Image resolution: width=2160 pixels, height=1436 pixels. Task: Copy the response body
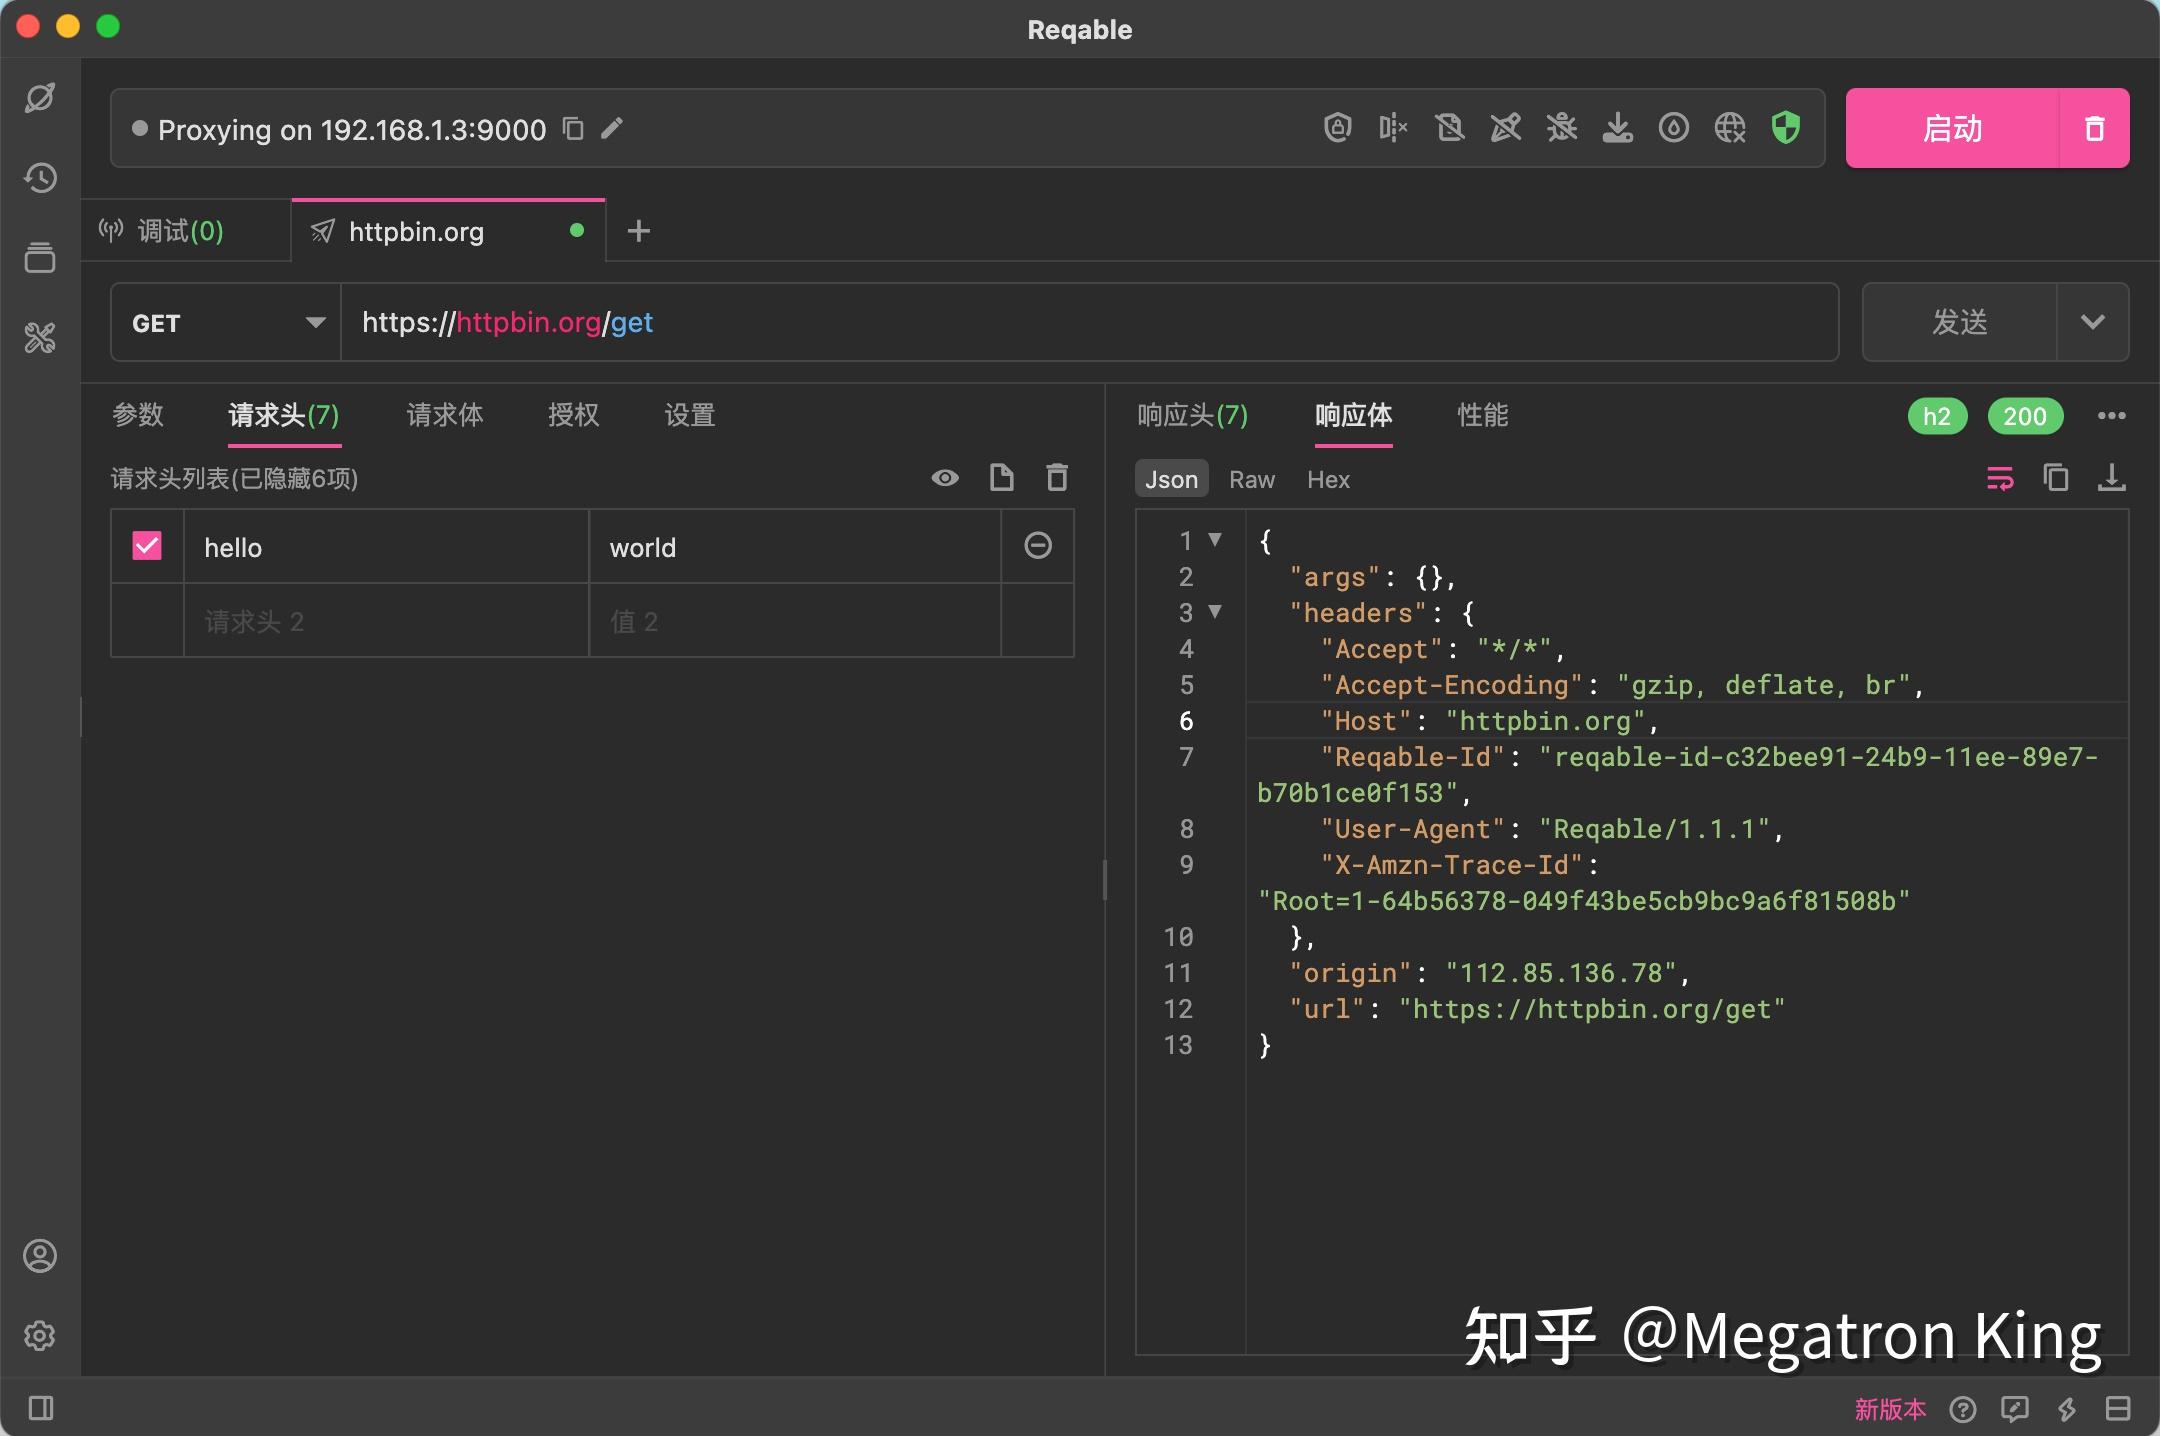tap(2056, 478)
